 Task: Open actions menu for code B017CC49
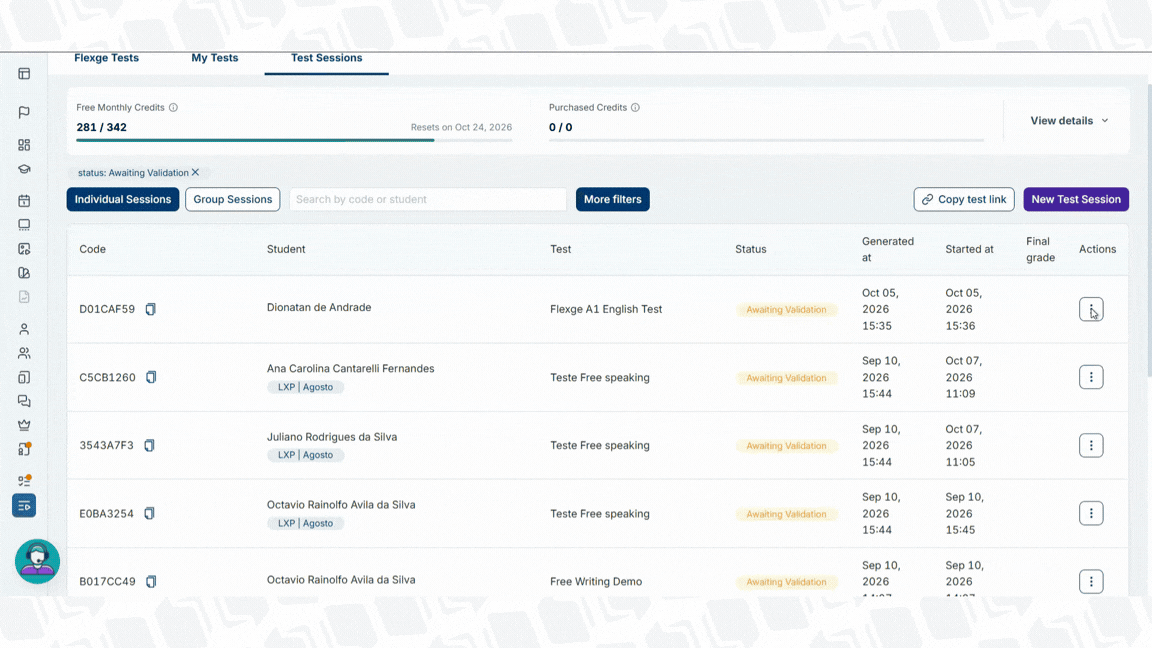[1091, 581]
